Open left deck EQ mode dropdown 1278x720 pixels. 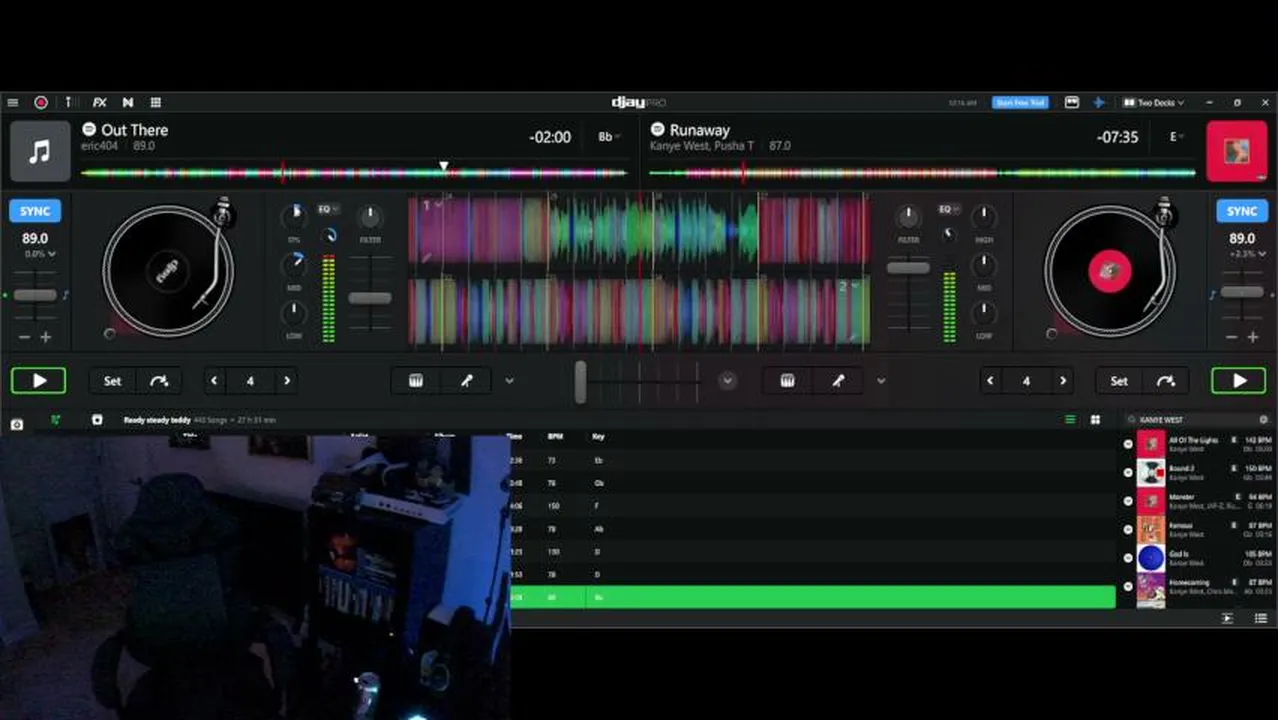coord(328,209)
